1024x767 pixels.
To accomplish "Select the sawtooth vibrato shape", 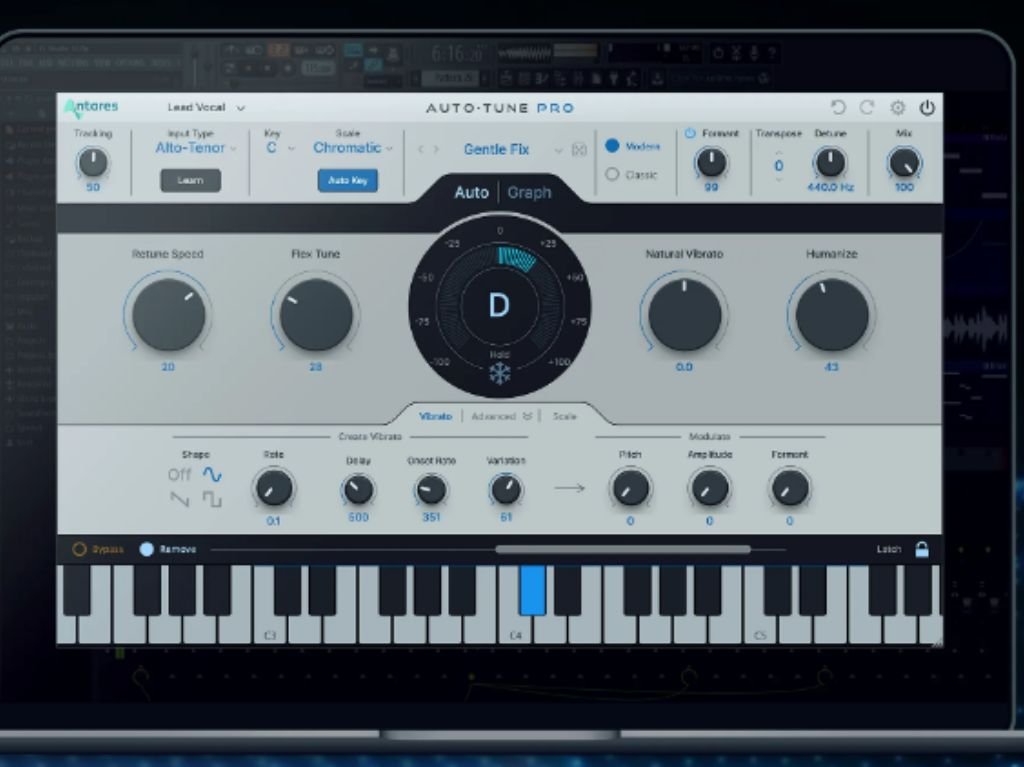I will (179, 500).
